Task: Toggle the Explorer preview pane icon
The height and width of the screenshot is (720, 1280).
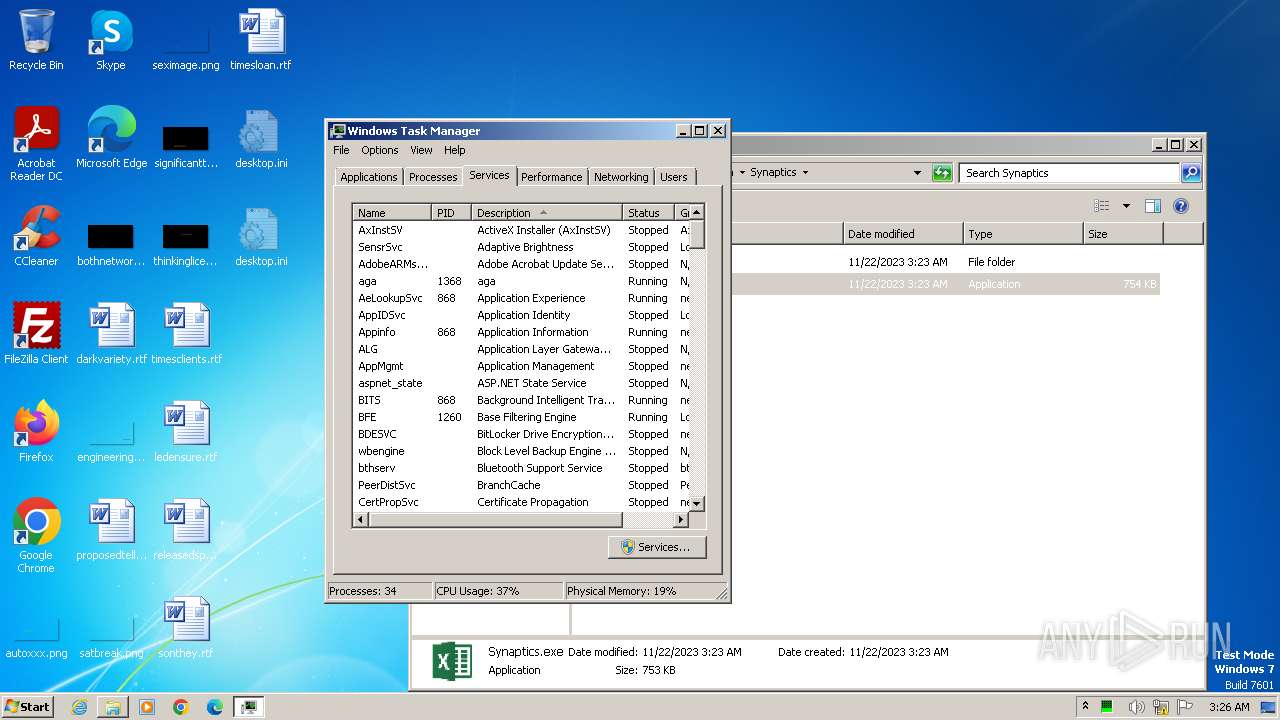Action: [x=1153, y=206]
